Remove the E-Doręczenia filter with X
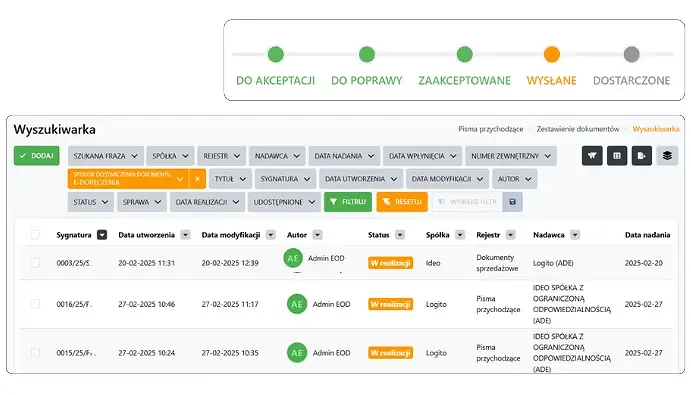This screenshot has height=395, width=691. (197, 179)
